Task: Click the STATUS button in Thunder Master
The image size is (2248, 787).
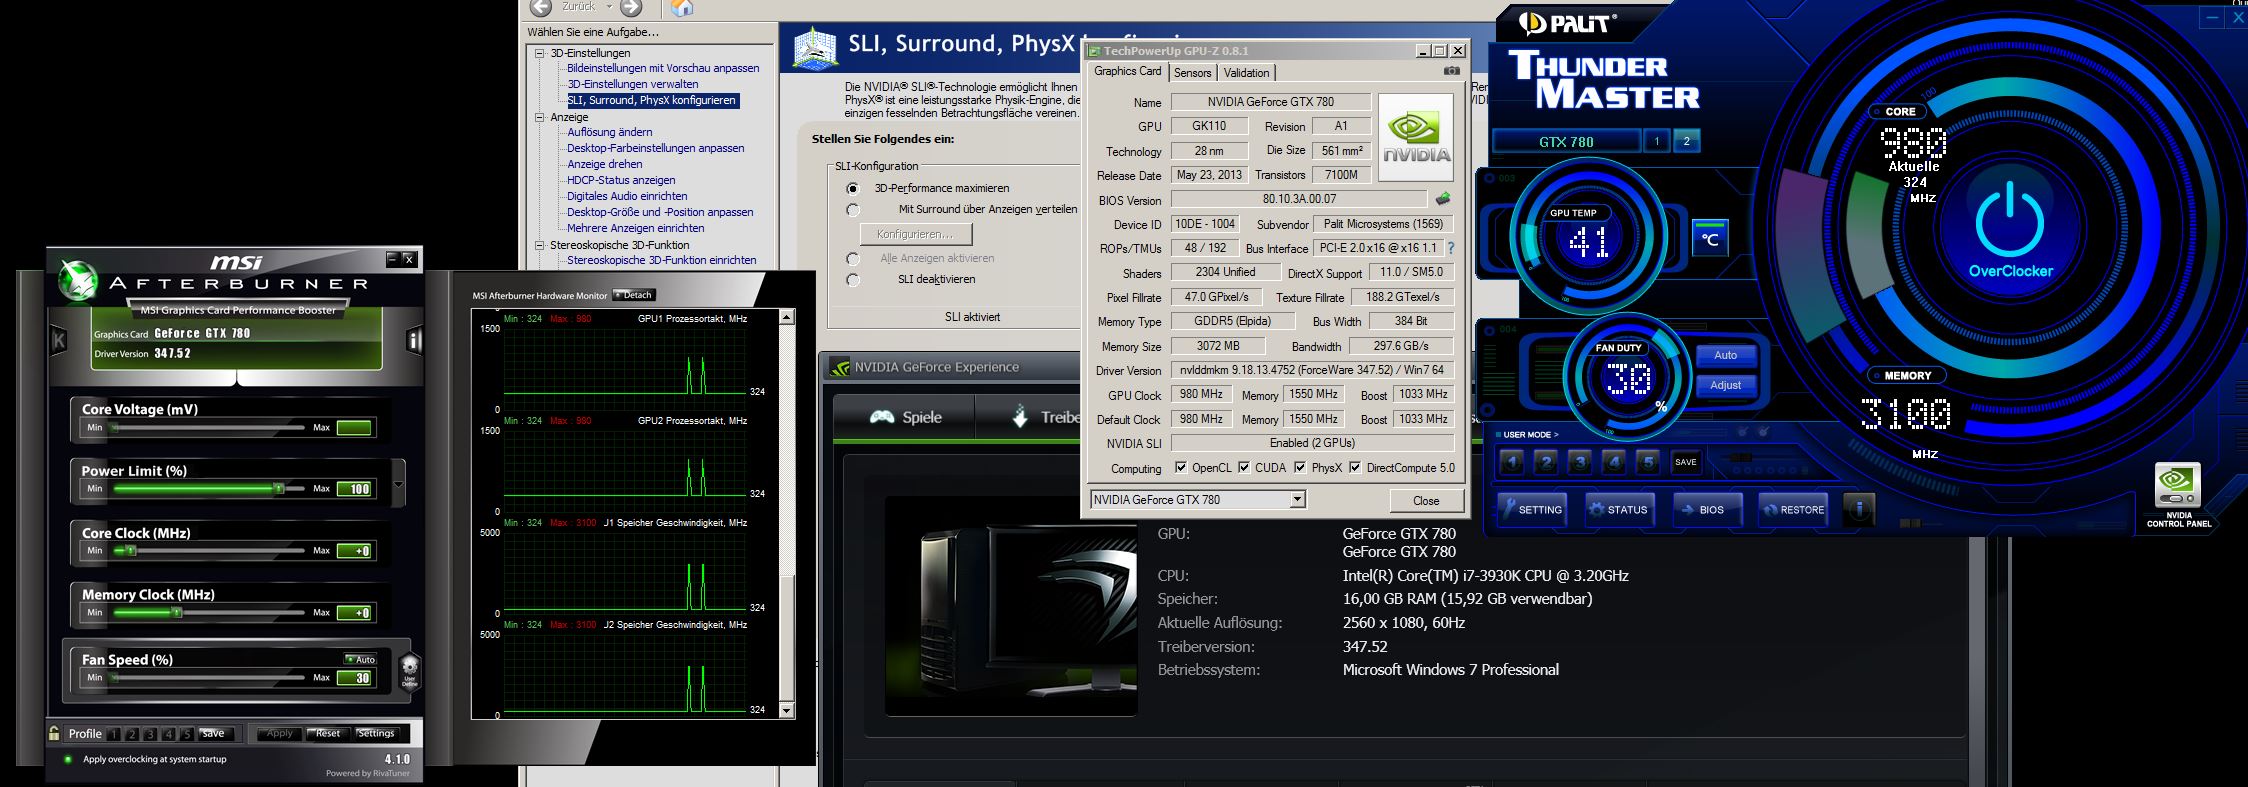Action: point(1618,509)
